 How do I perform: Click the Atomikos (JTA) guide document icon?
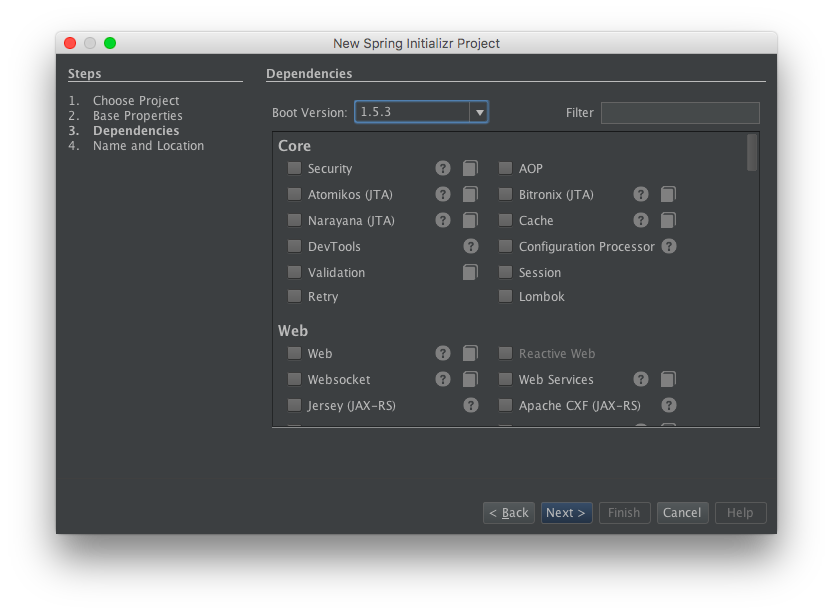pos(470,194)
